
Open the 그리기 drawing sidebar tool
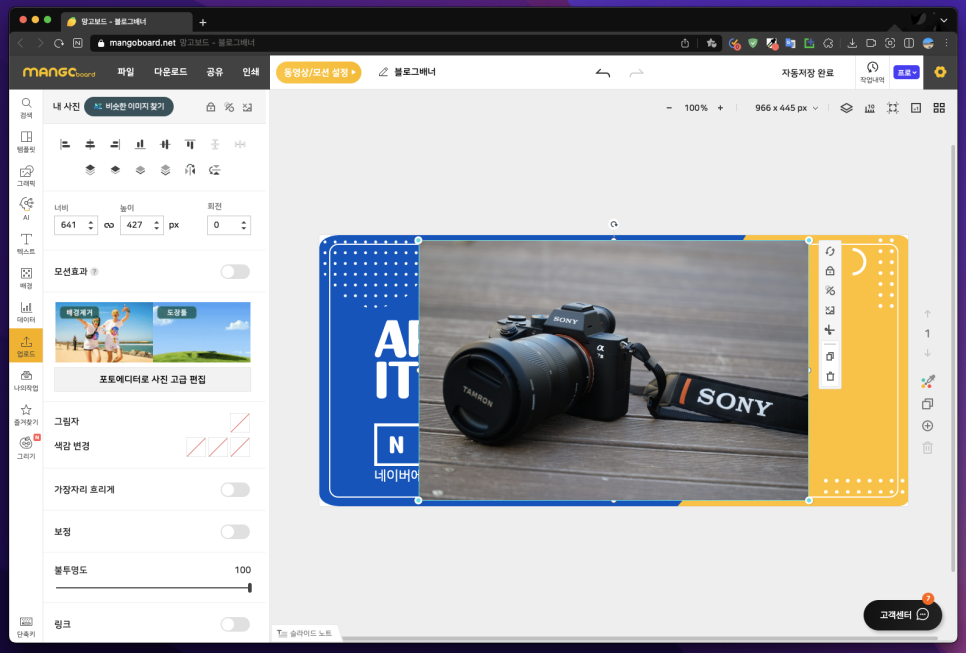[x=26, y=448]
